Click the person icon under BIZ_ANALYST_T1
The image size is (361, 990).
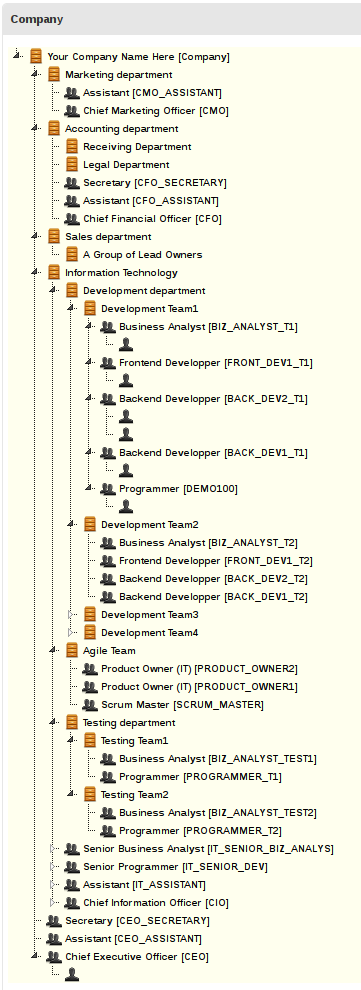point(126,345)
